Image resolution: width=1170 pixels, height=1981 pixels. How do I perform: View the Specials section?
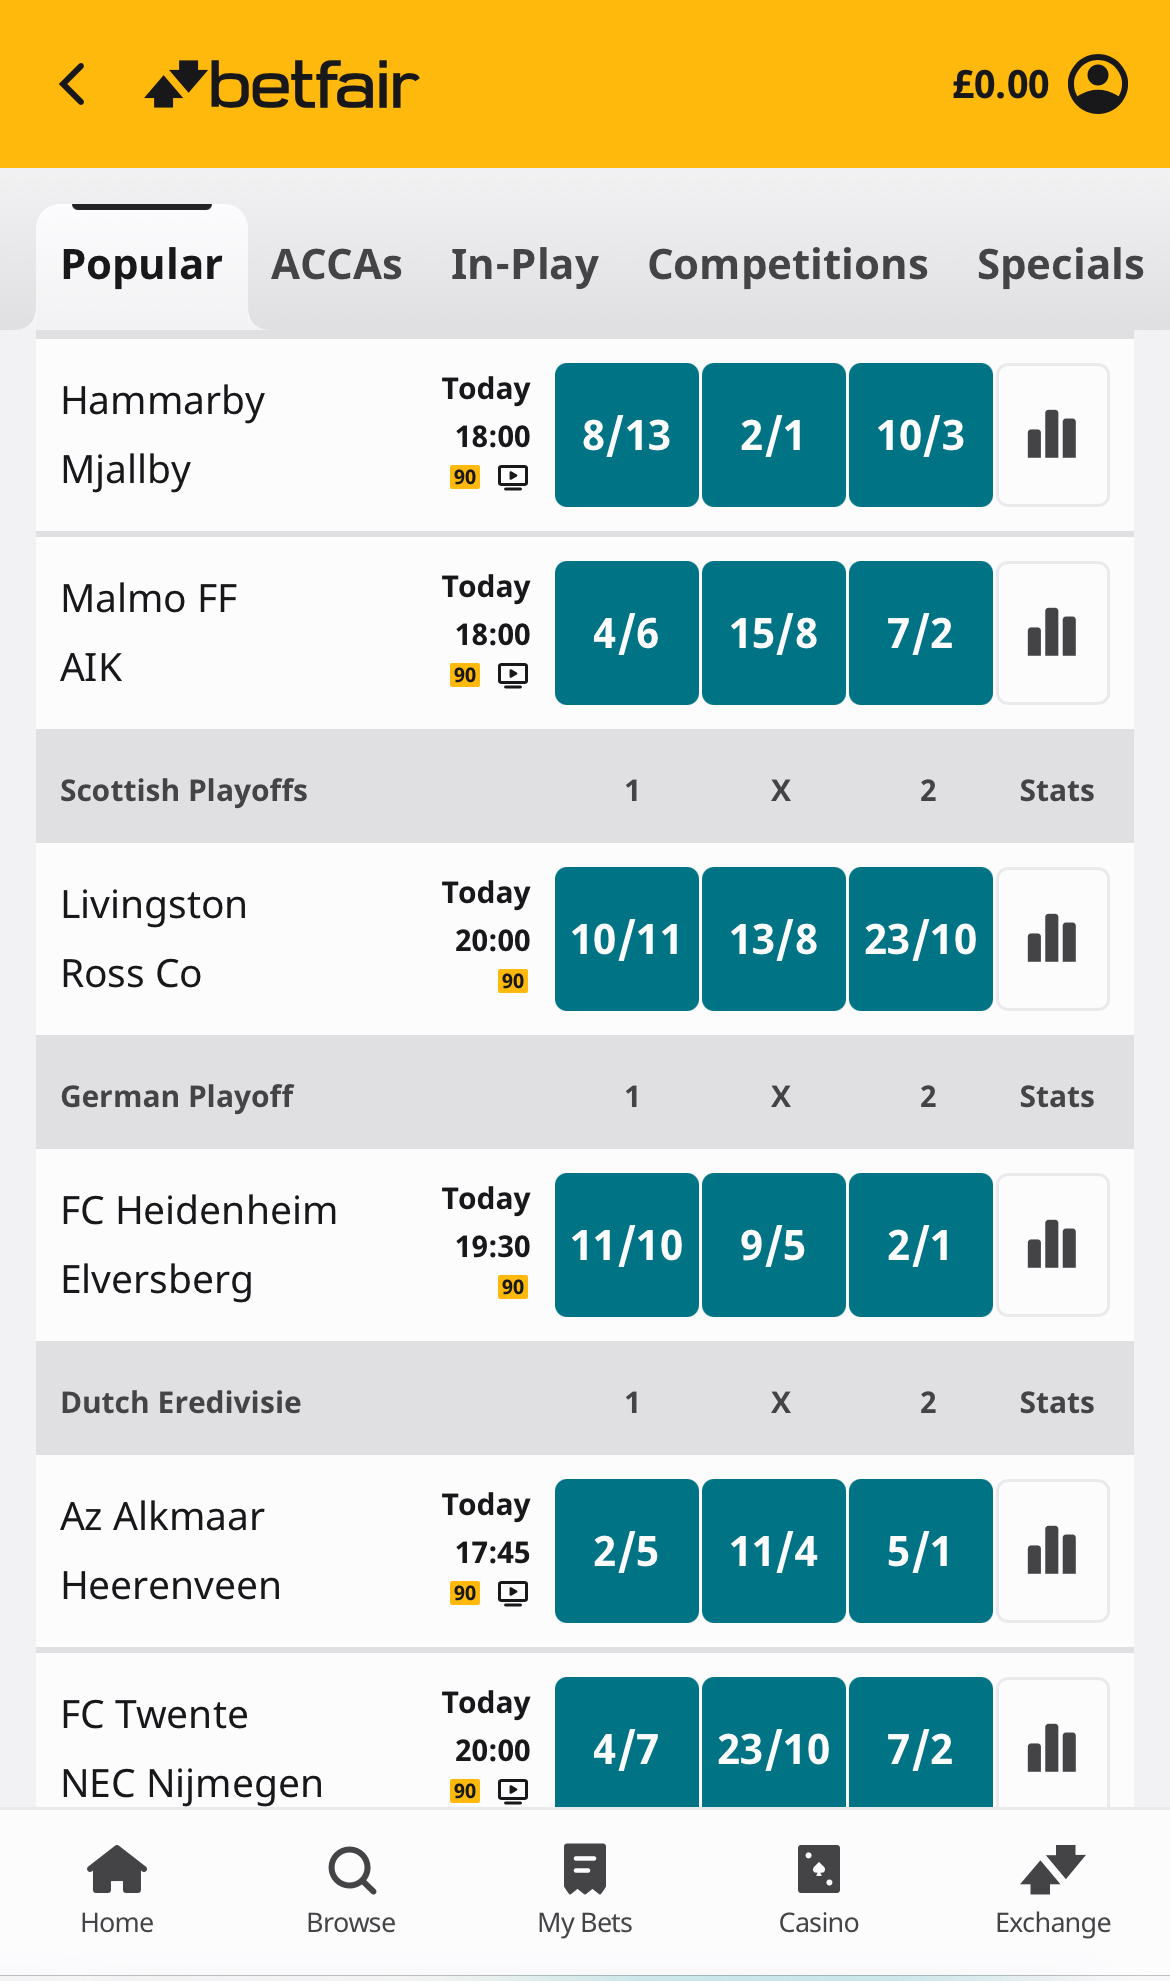click(x=1060, y=264)
